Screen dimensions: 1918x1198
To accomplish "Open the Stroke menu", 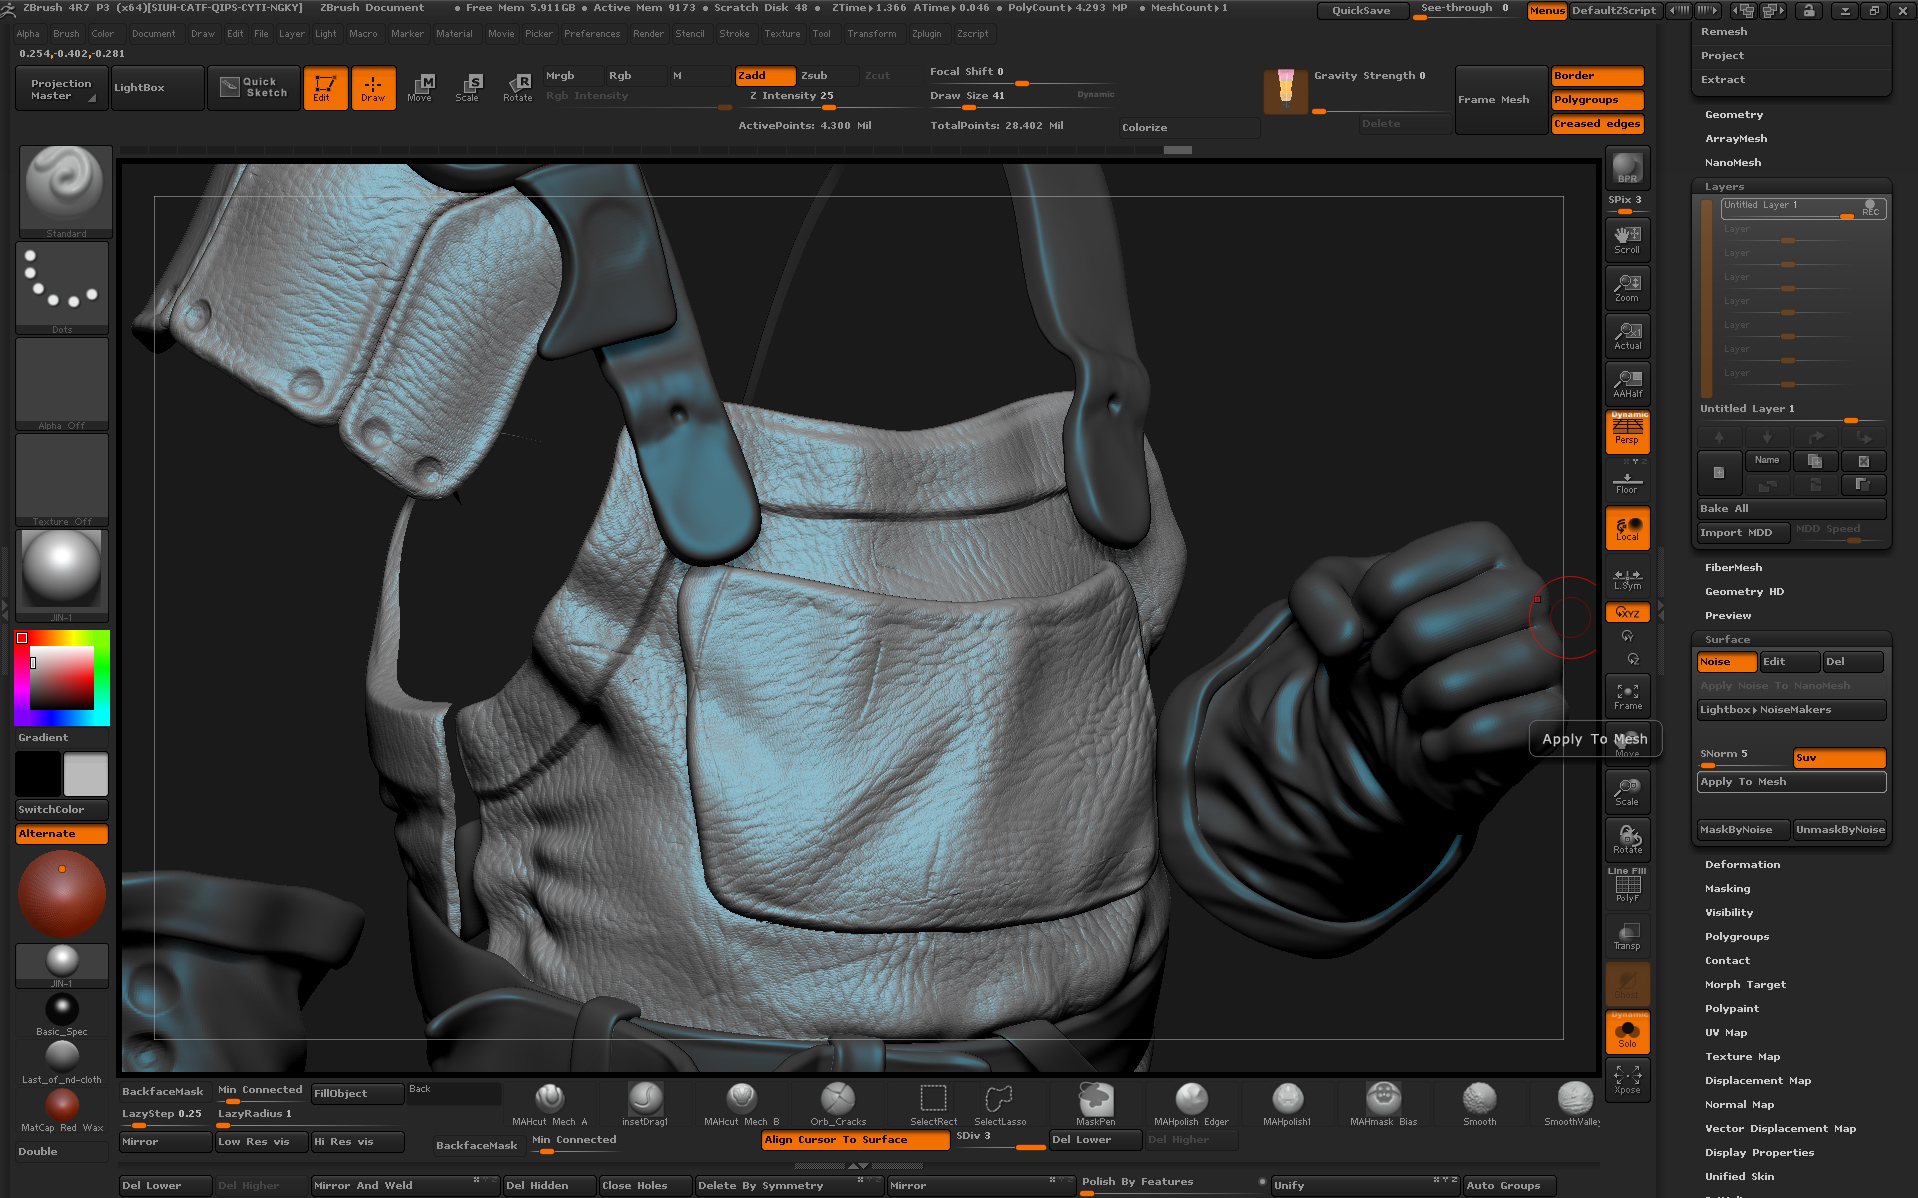I will pyautogui.click(x=734, y=34).
